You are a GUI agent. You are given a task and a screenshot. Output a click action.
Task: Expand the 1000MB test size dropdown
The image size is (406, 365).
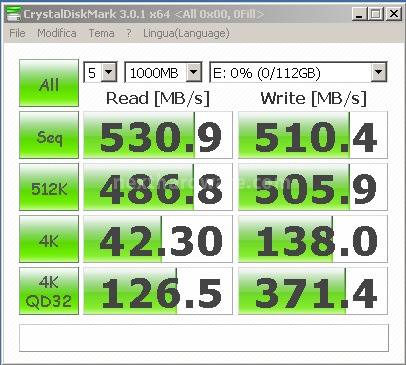point(163,72)
